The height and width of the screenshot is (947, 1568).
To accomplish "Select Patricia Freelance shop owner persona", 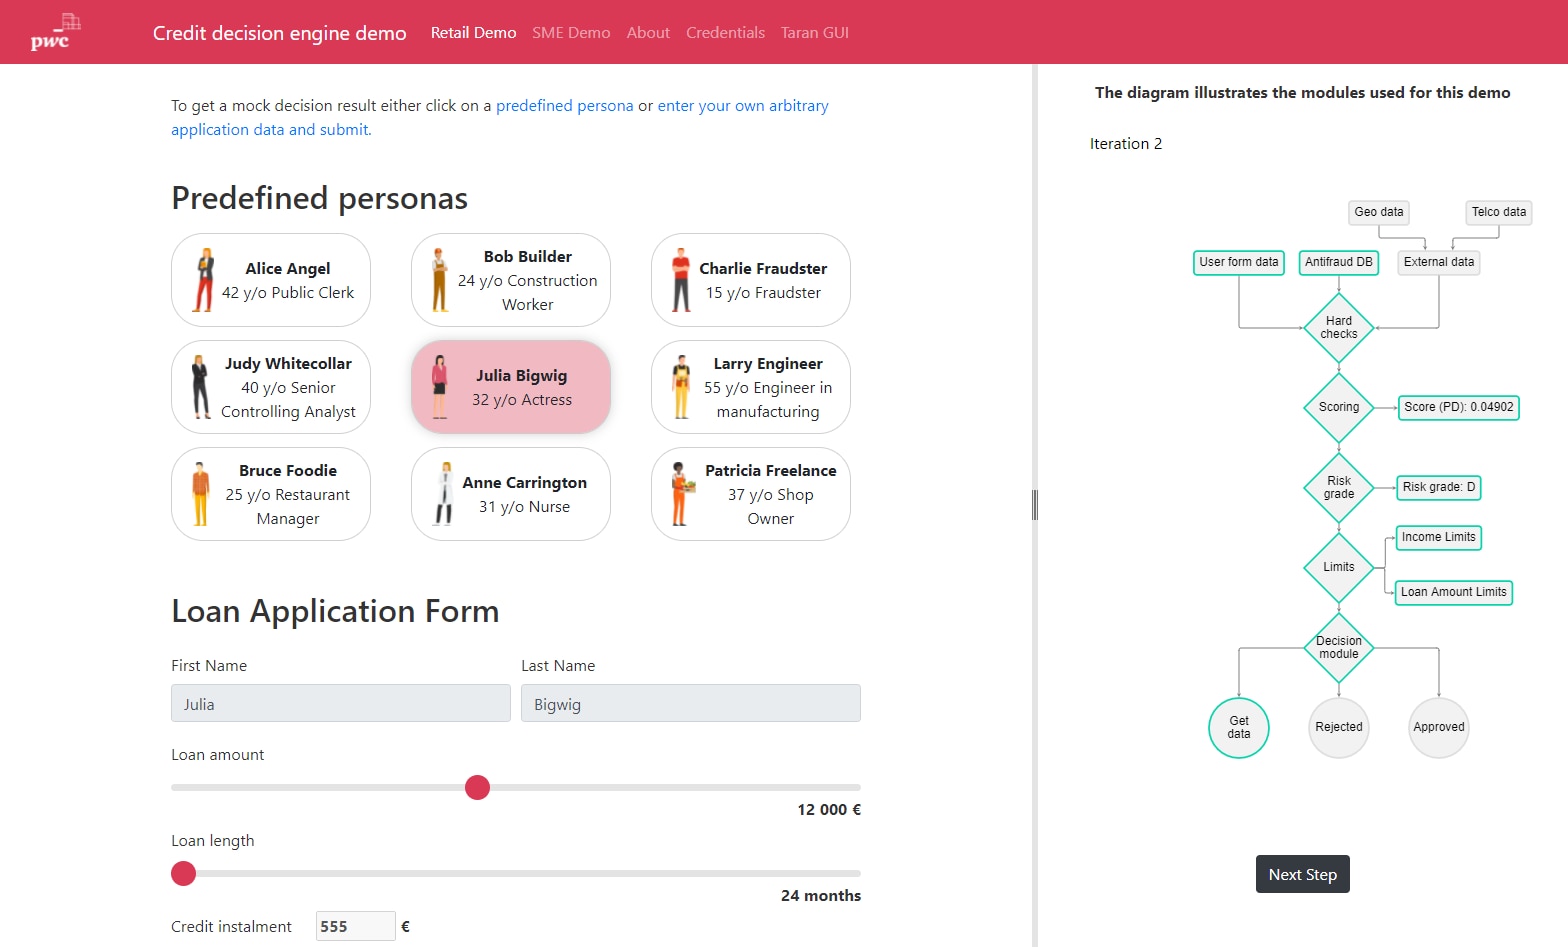I will point(751,494).
